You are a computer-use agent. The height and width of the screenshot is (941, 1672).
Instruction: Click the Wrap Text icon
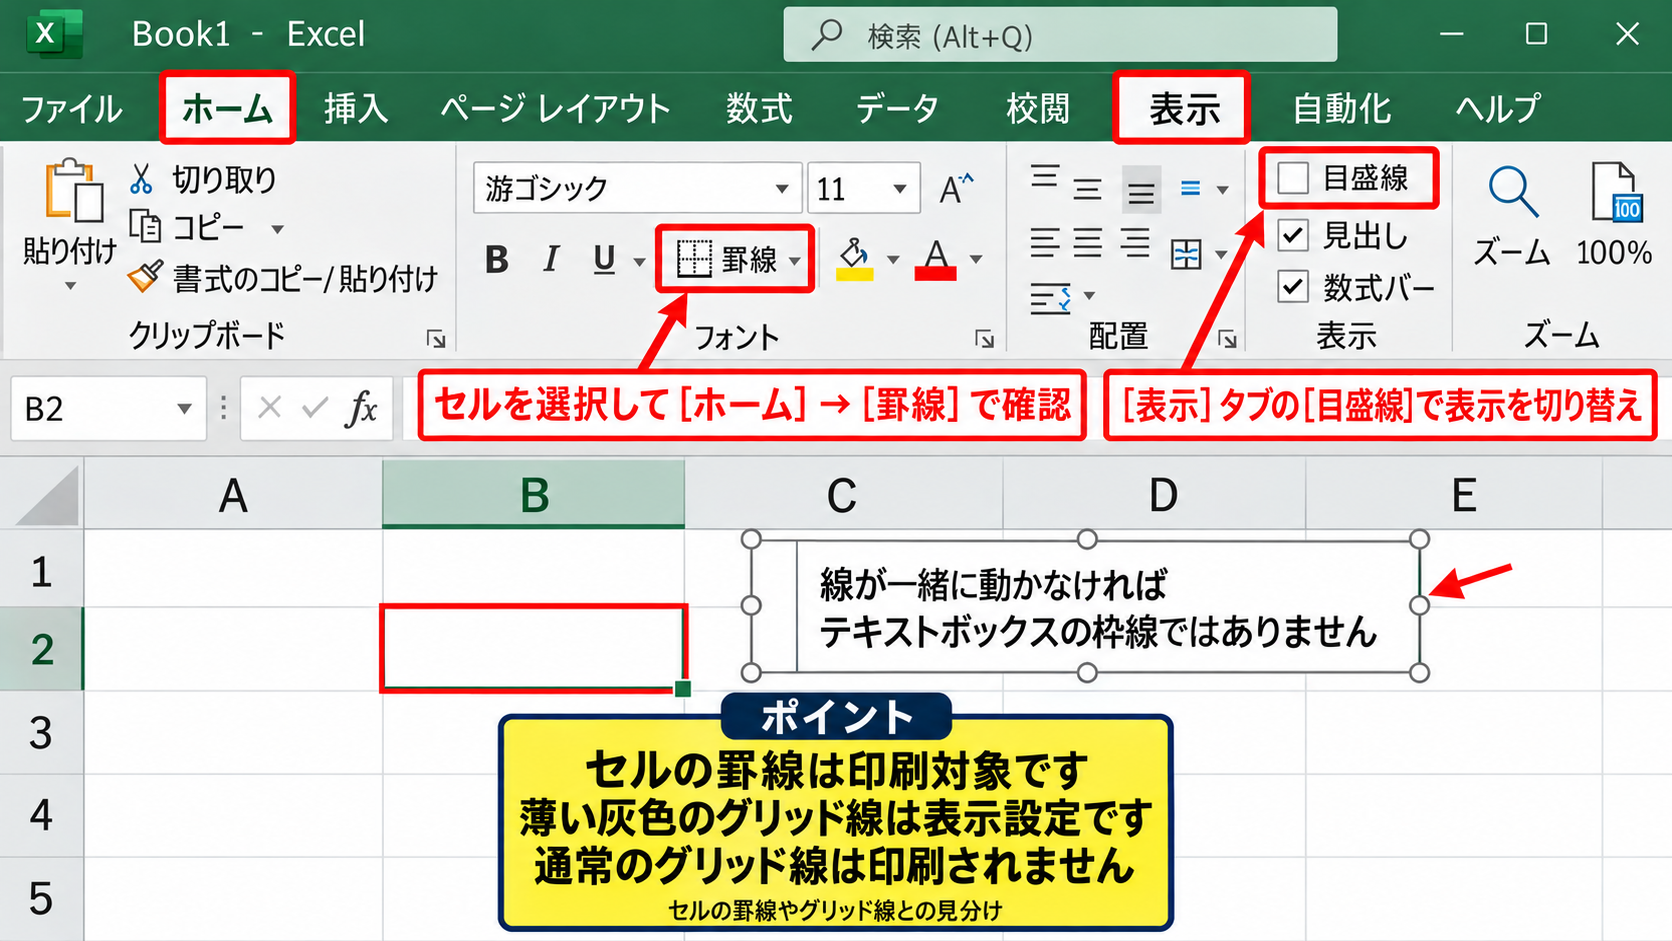point(1051,298)
